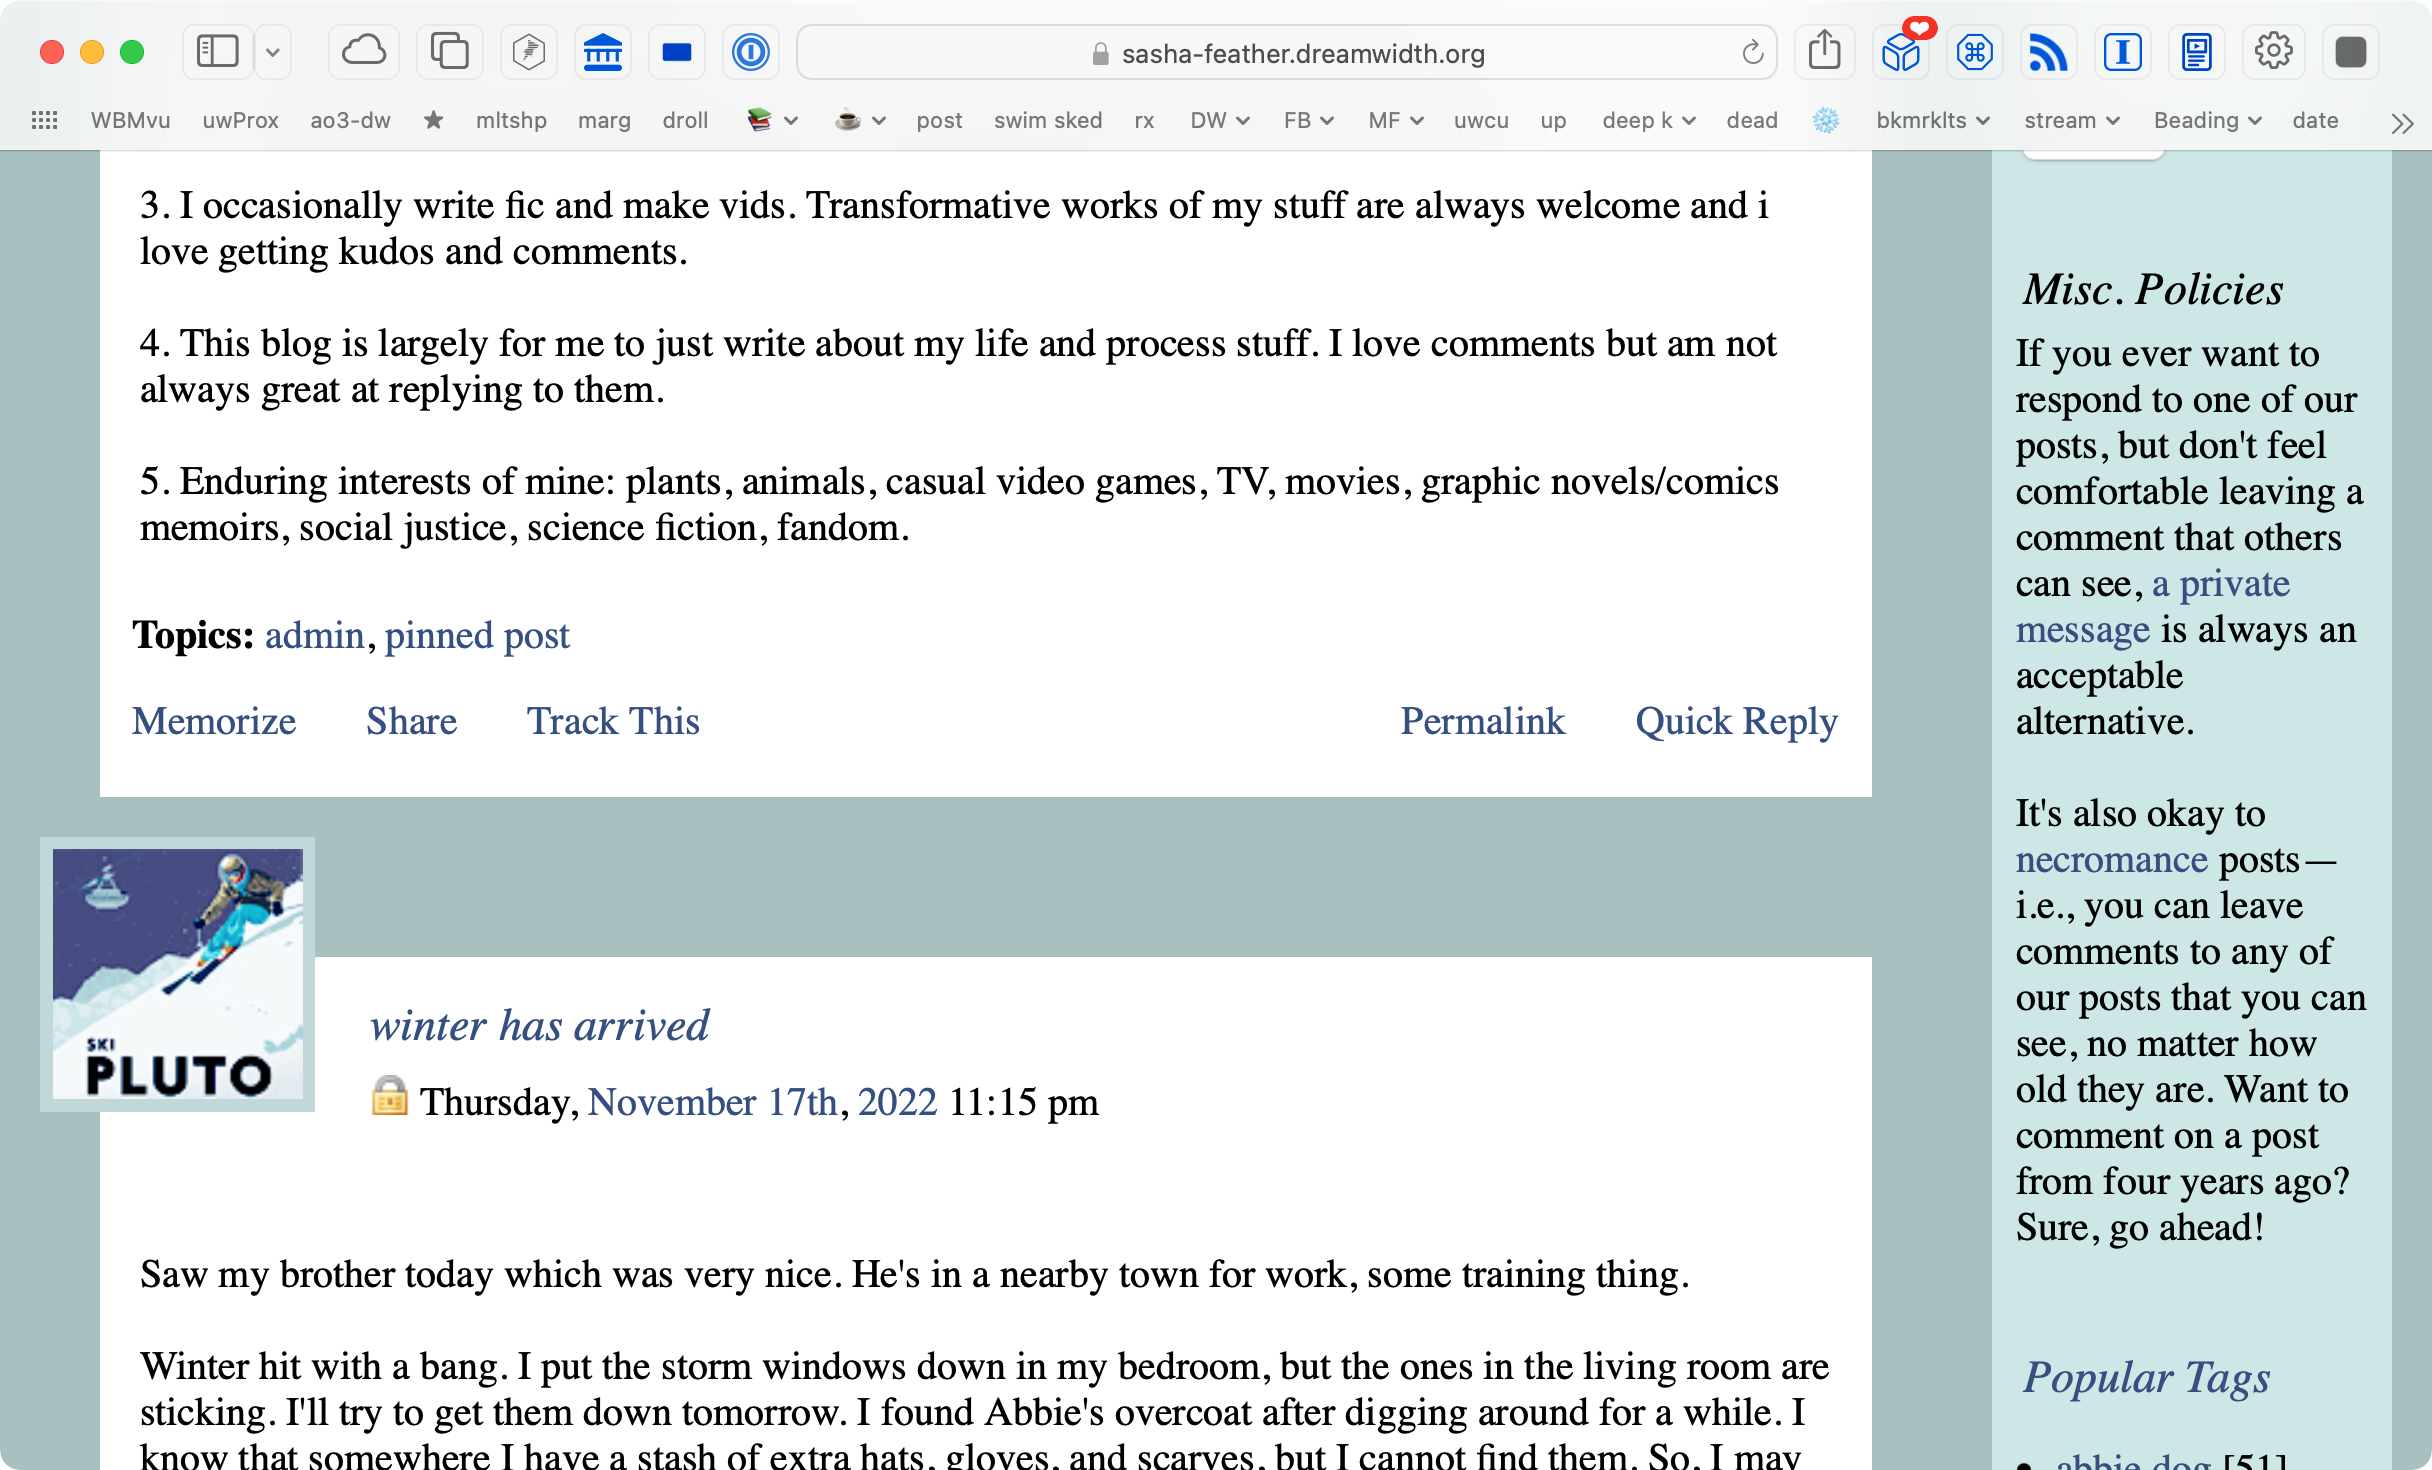Click the Quick Reply link

(1736, 721)
